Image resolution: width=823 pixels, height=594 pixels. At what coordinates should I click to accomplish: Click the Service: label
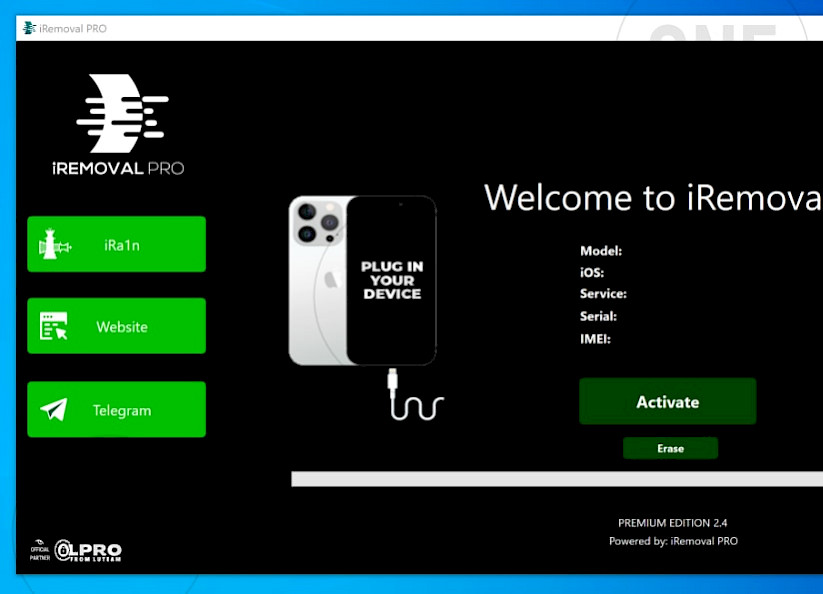(603, 294)
